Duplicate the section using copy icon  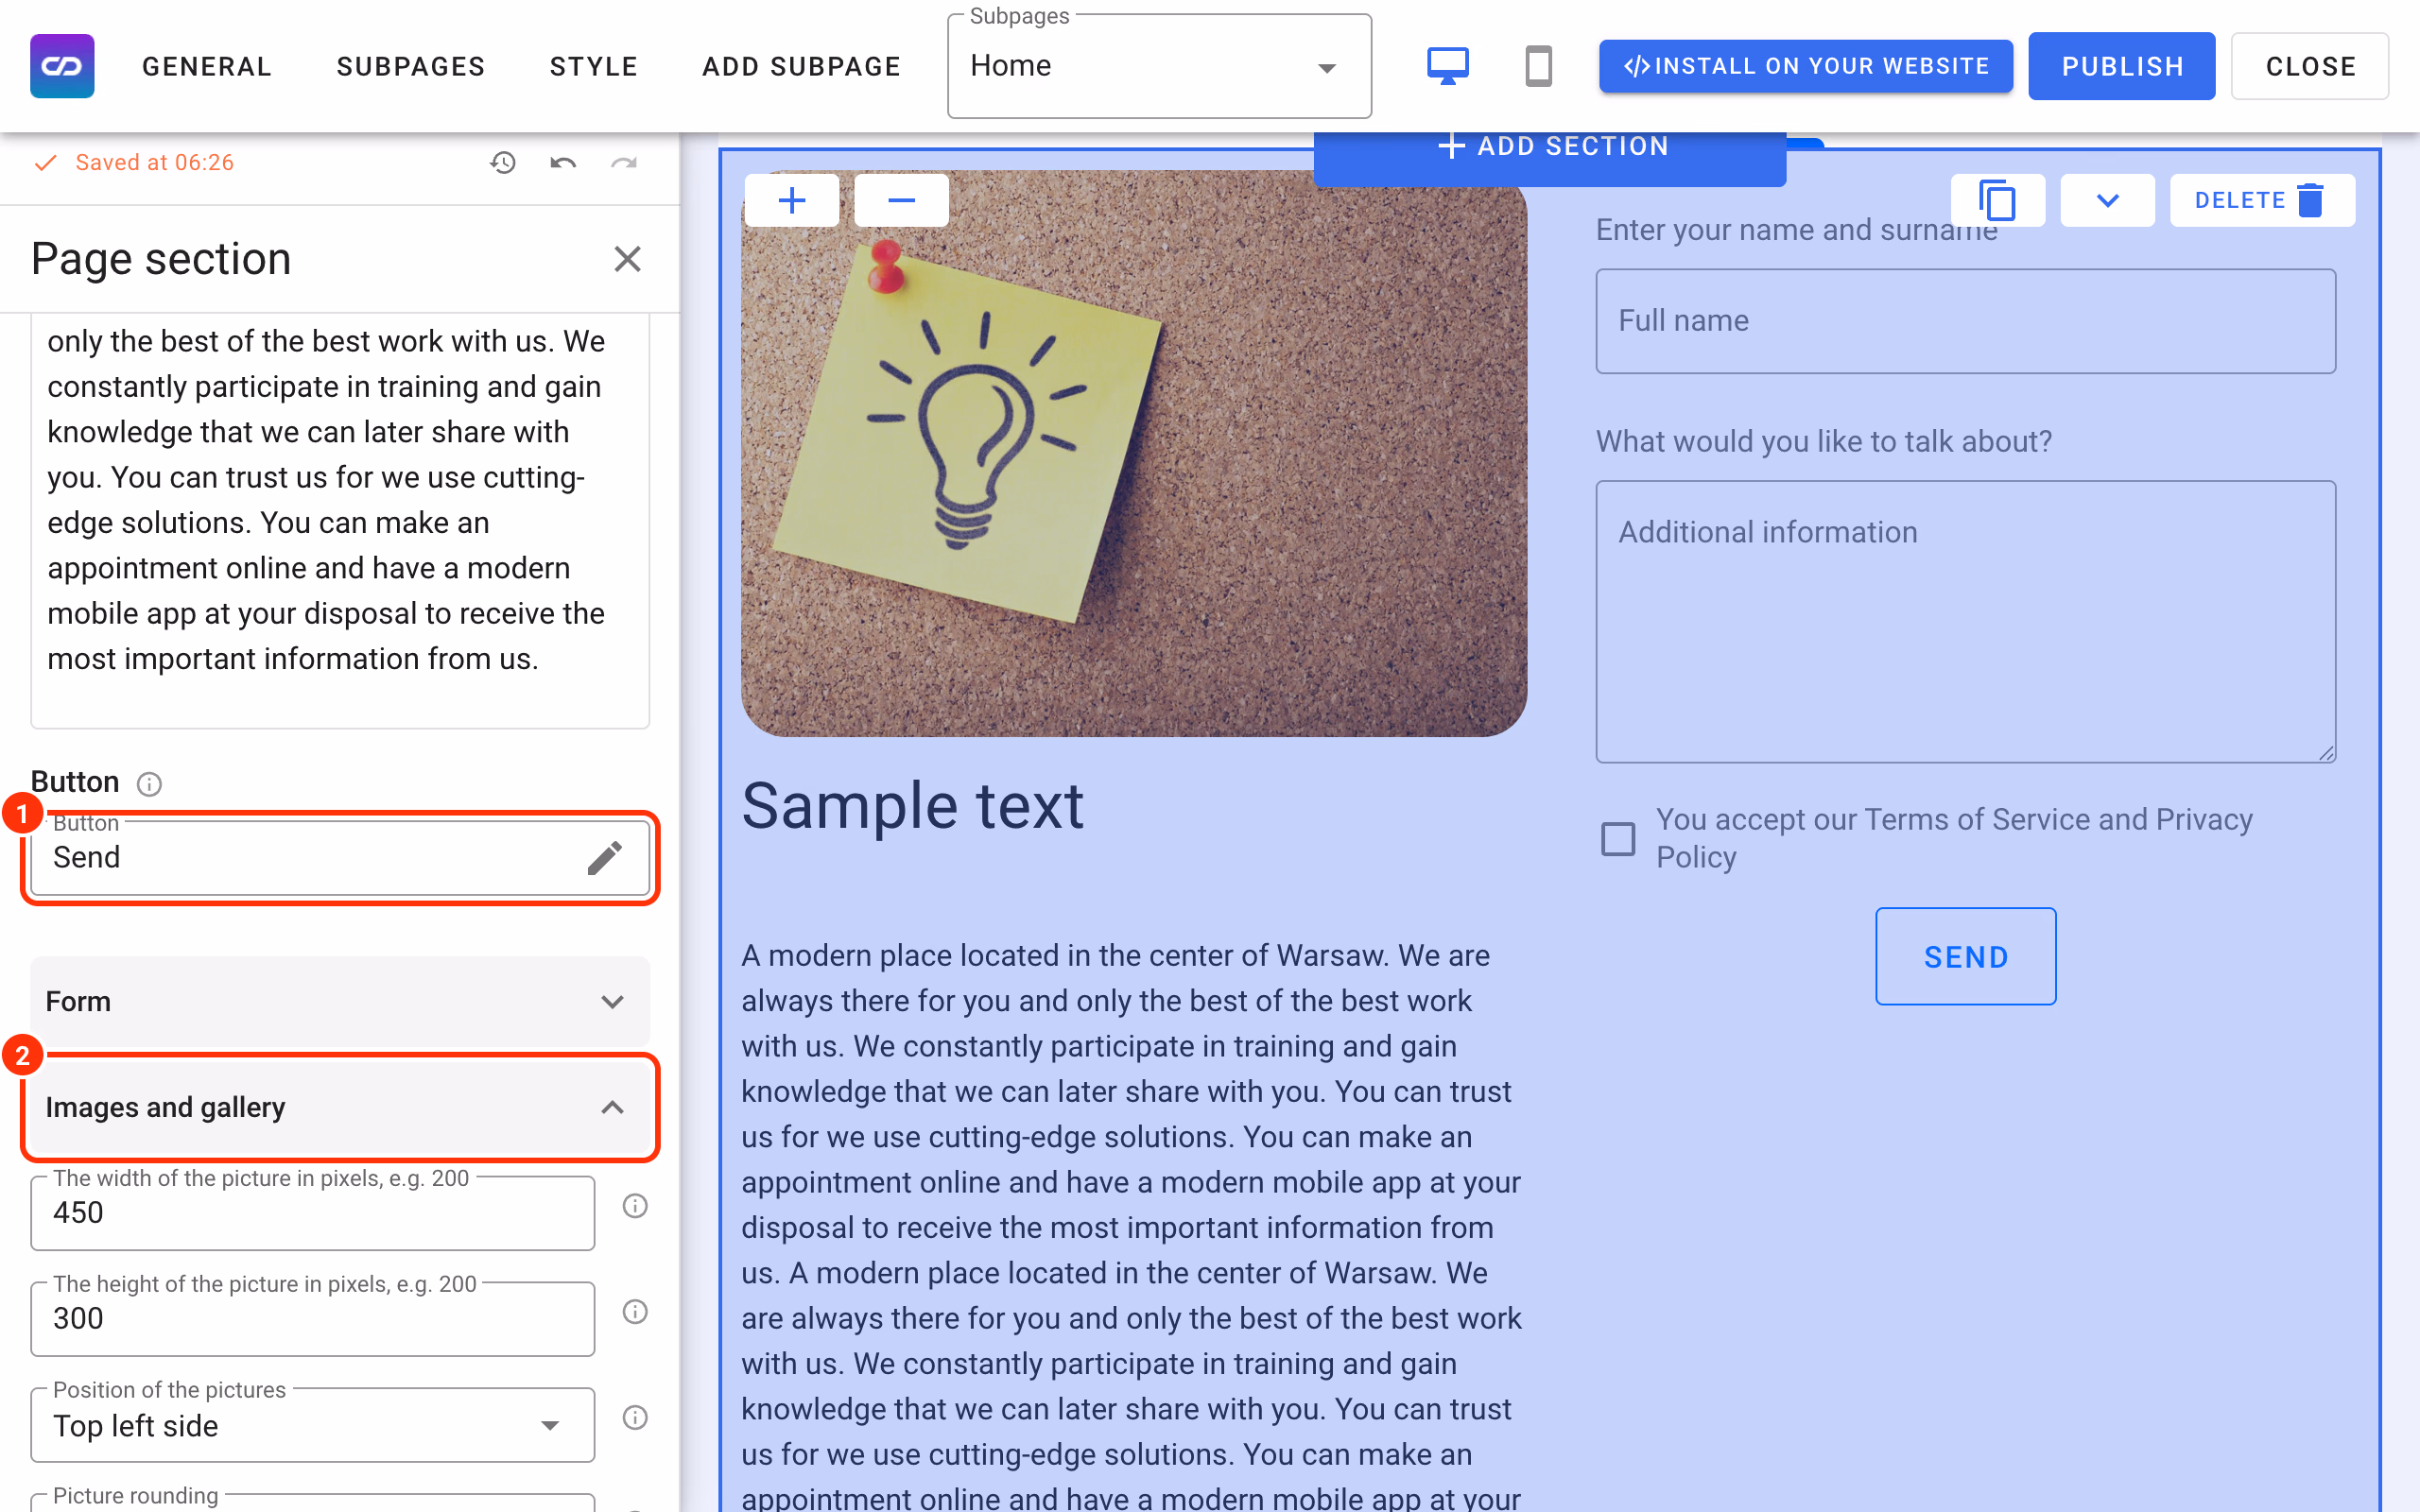[x=1997, y=201]
